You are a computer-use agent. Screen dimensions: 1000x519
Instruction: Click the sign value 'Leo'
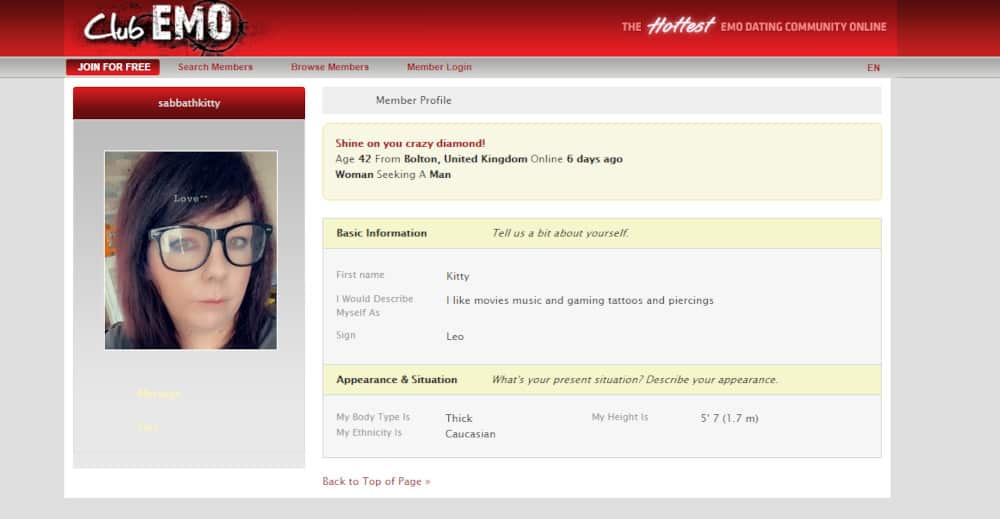tap(455, 337)
